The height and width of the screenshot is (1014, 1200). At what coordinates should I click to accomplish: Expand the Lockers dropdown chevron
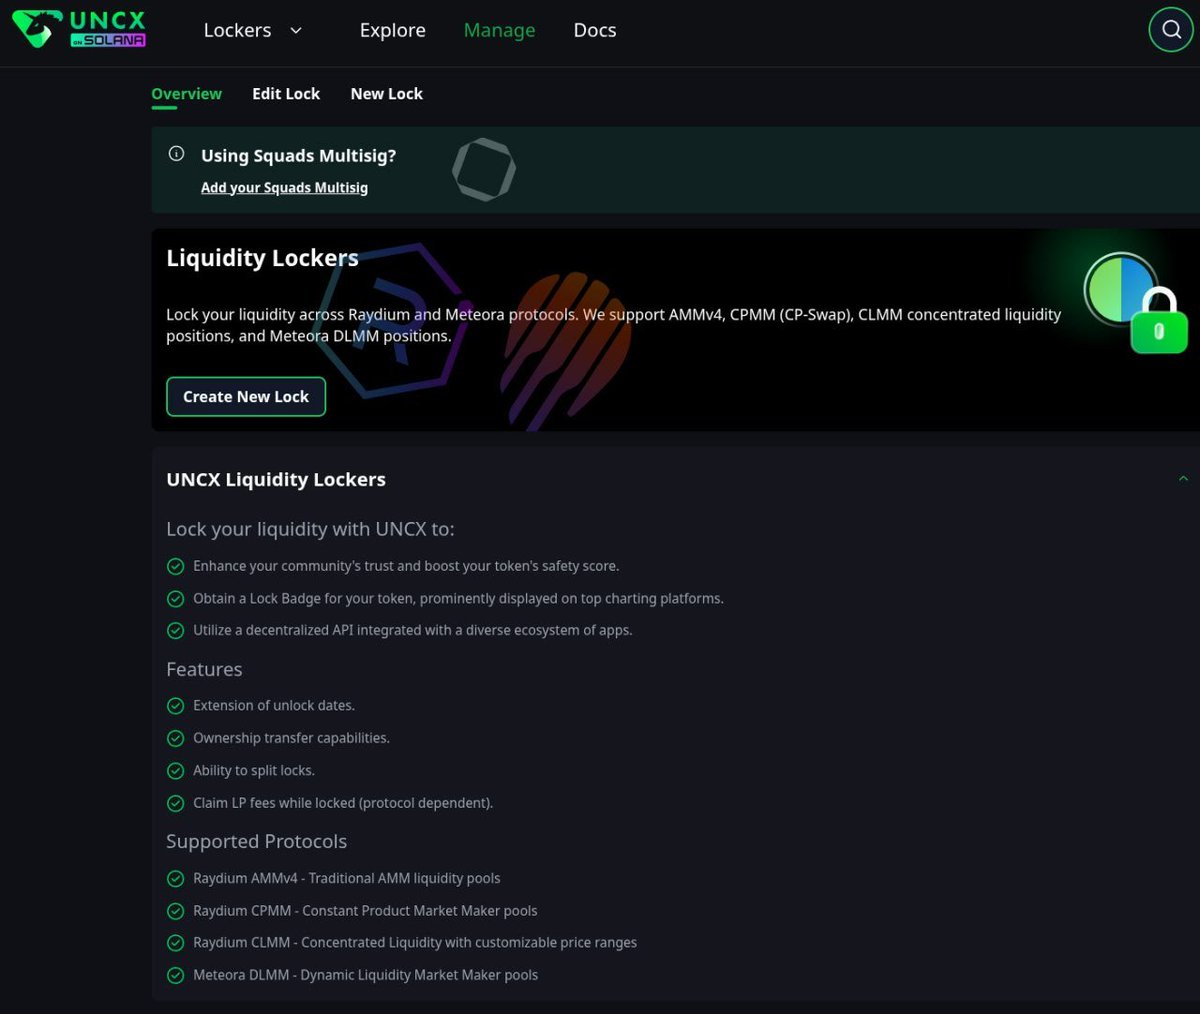pyautogui.click(x=296, y=31)
